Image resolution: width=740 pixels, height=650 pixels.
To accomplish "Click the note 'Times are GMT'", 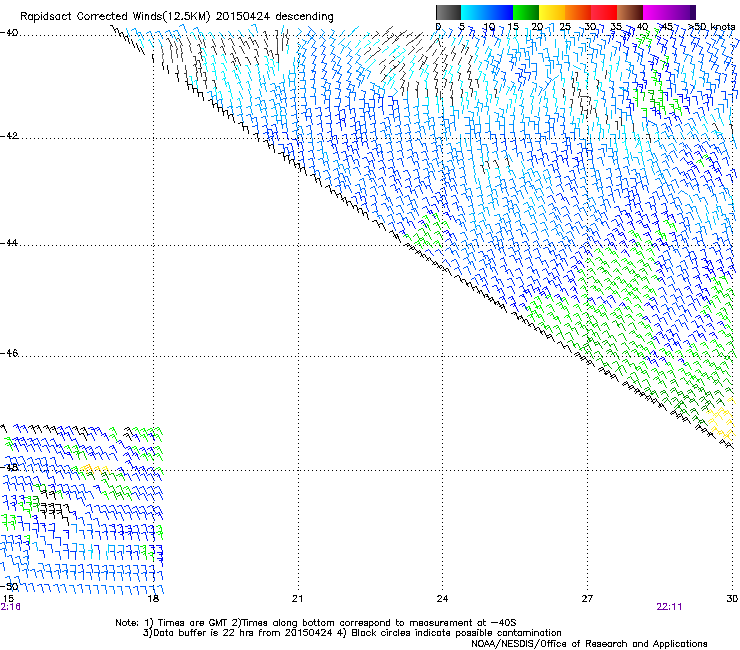I will (192, 623).
